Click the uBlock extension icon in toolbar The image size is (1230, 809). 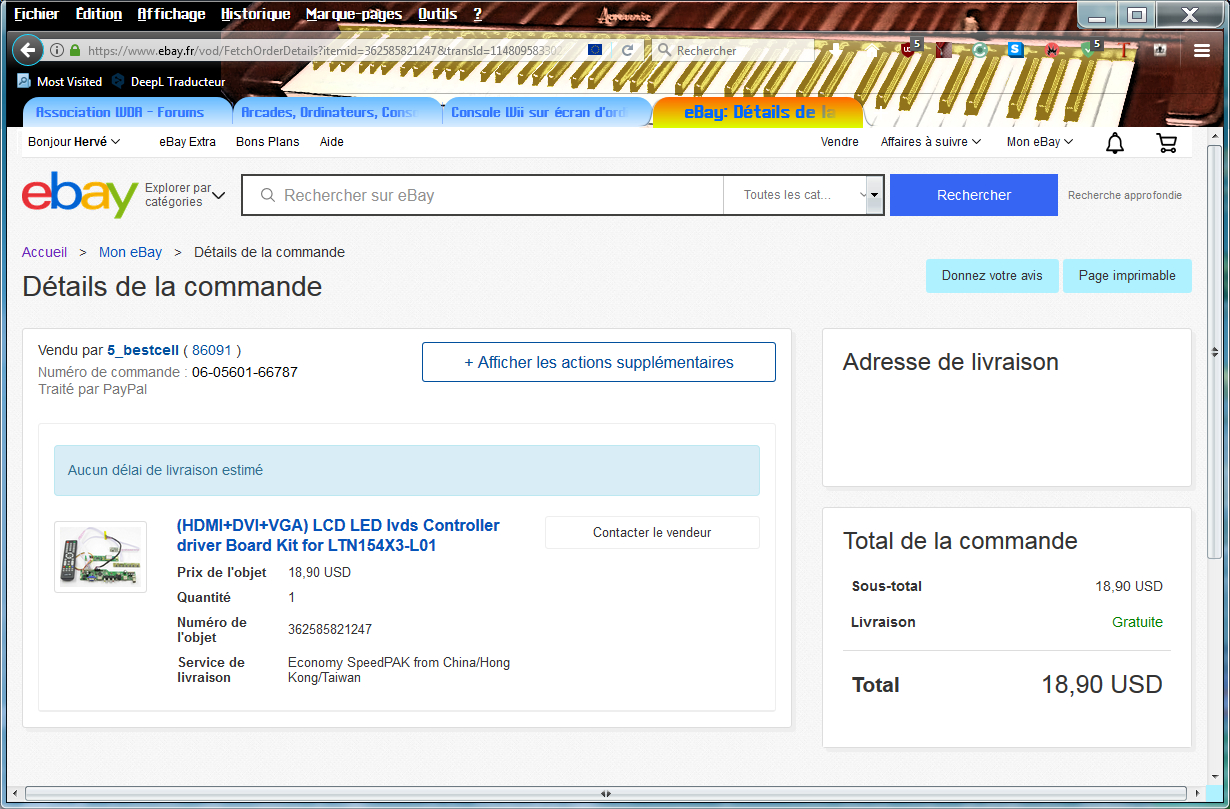point(908,49)
